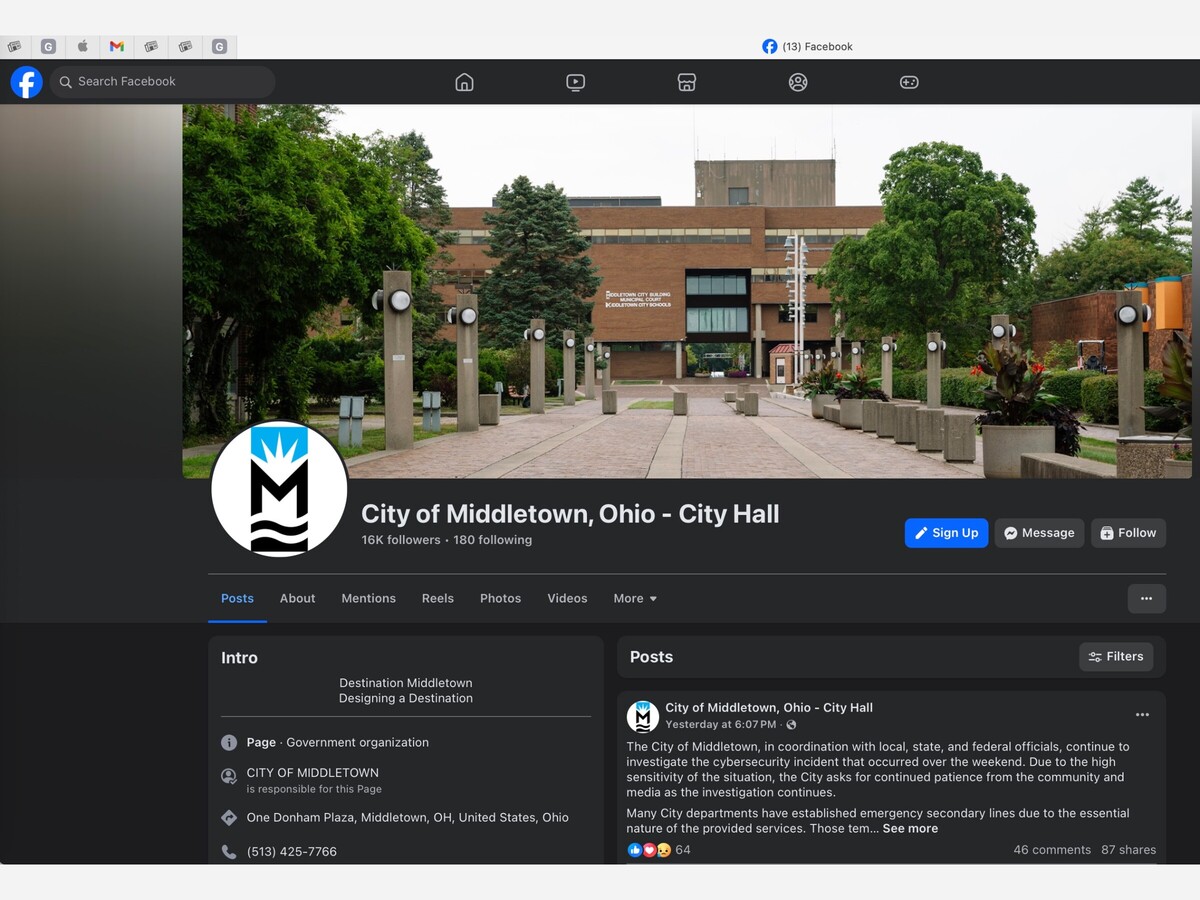Open the "Yesterday at 6:07 PM" timestamp

pyautogui.click(x=720, y=724)
